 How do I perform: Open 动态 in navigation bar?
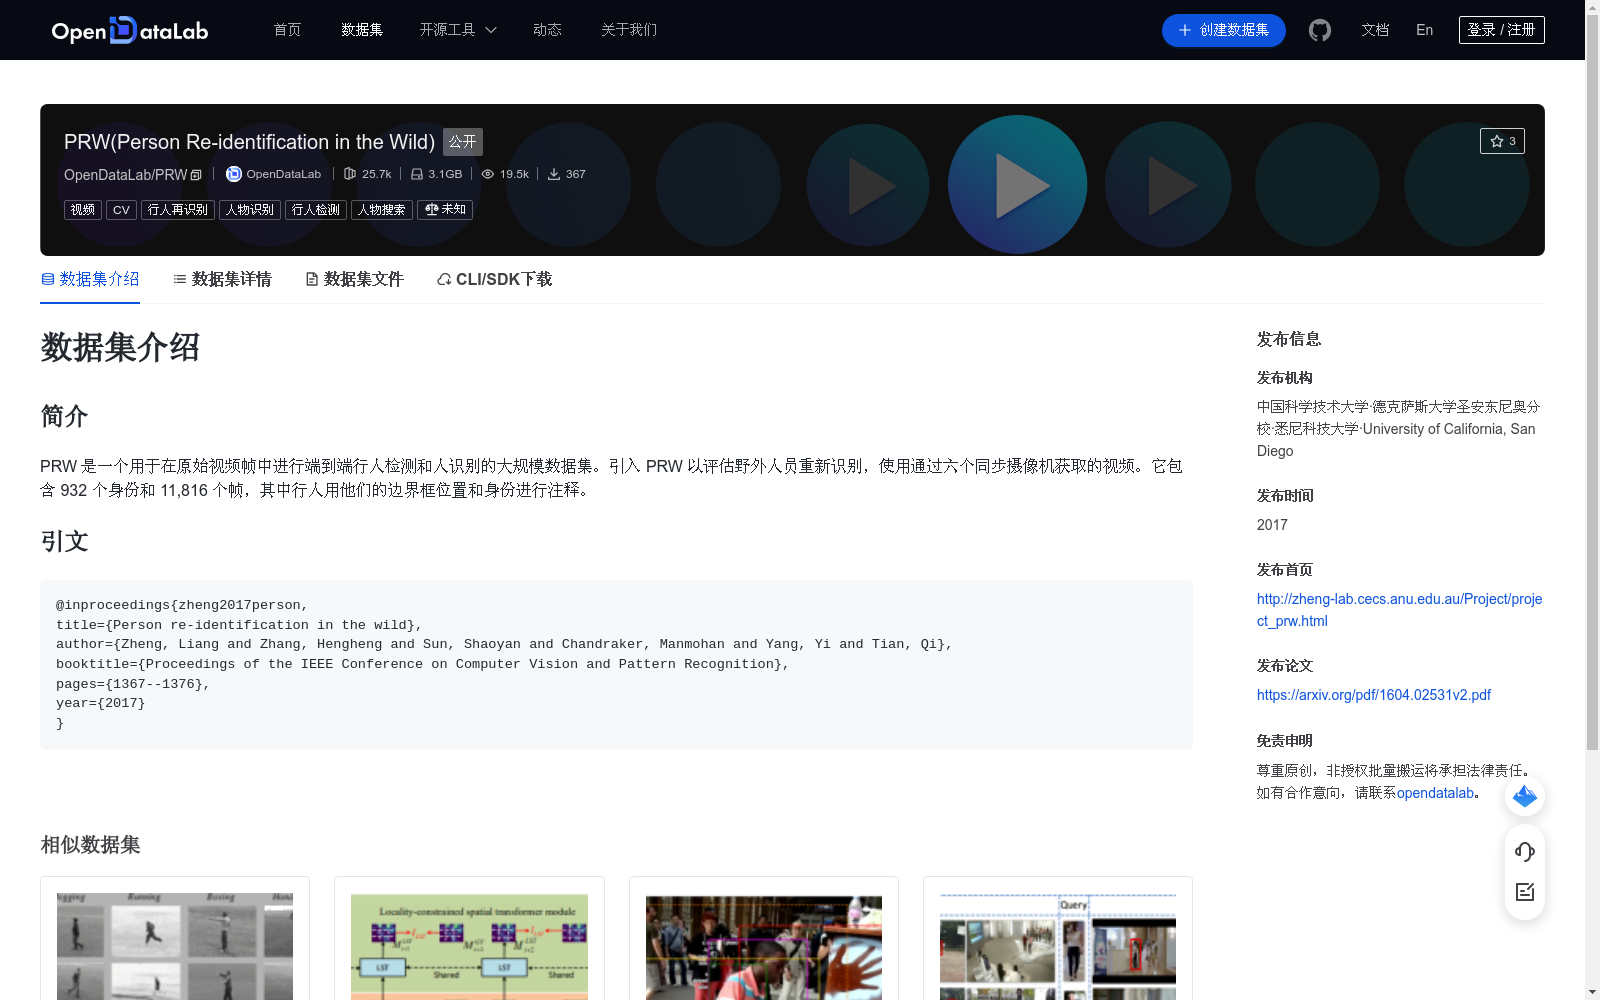[547, 30]
